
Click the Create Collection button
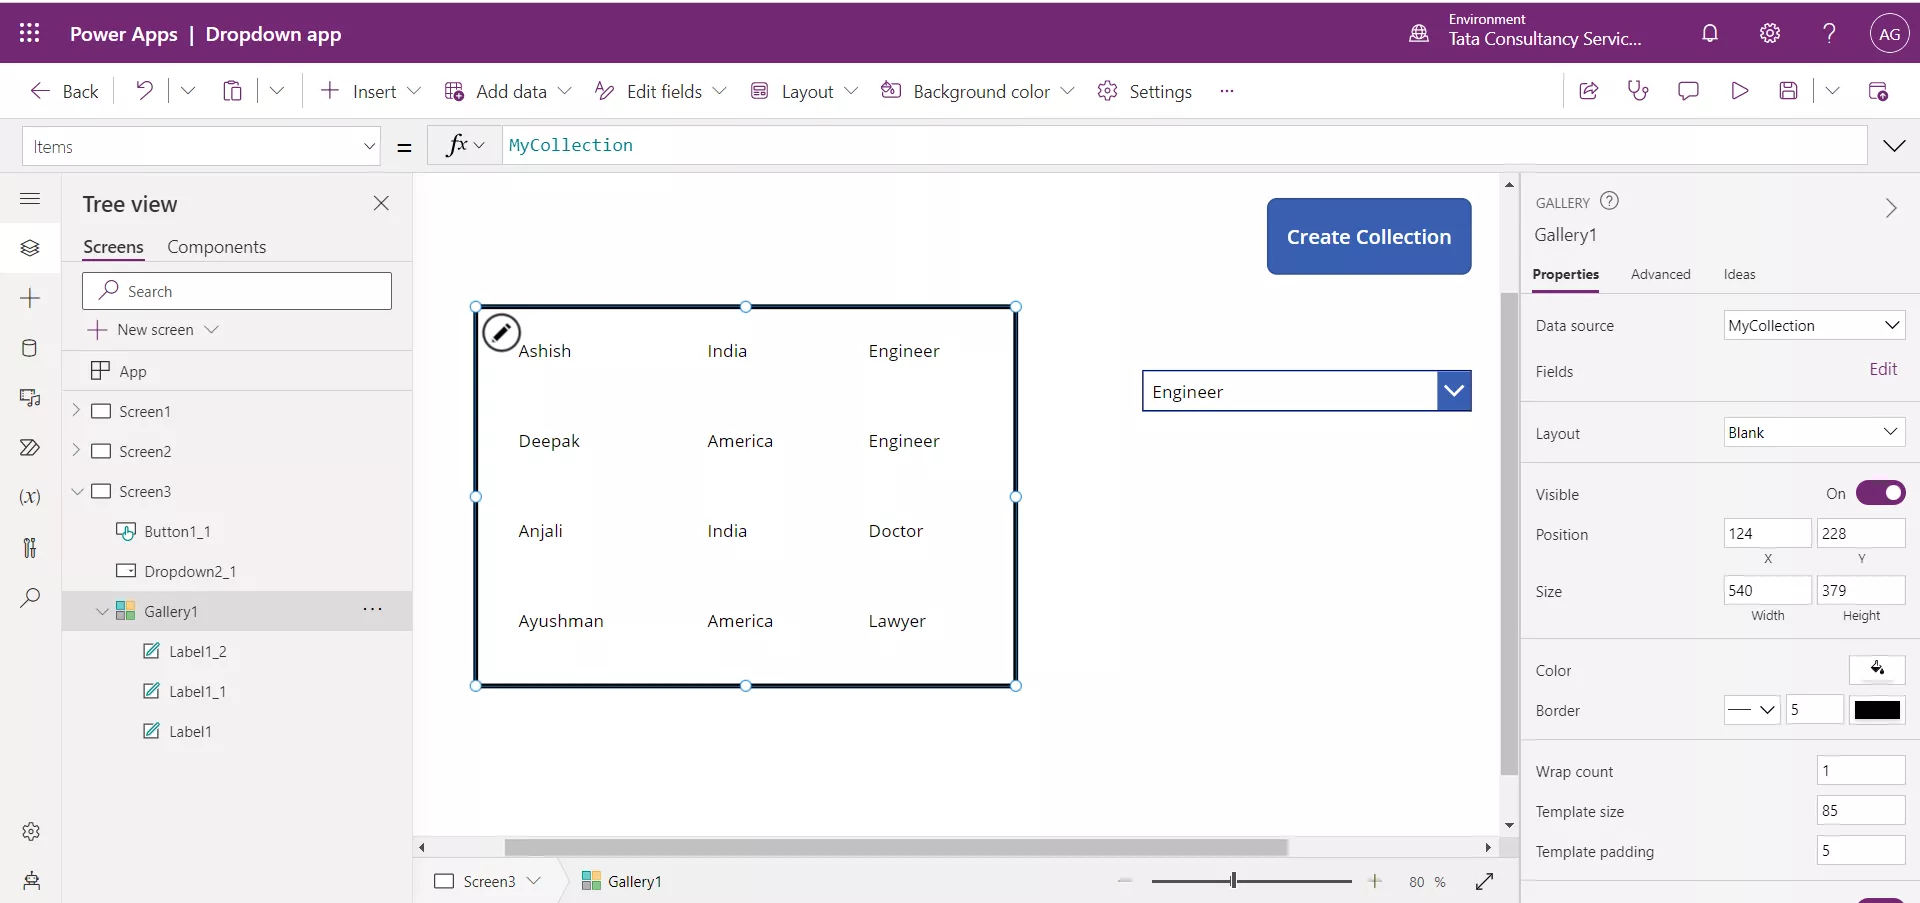[1369, 237]
